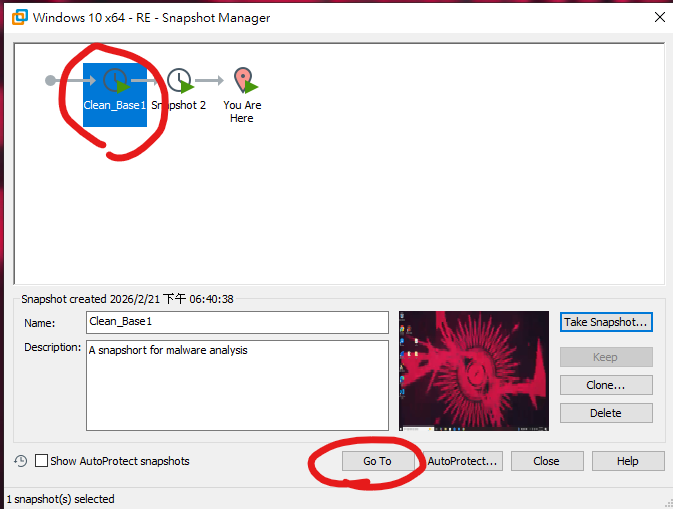
Task: Focus the snapshot Name field
Action: click(x=237, y=322)
